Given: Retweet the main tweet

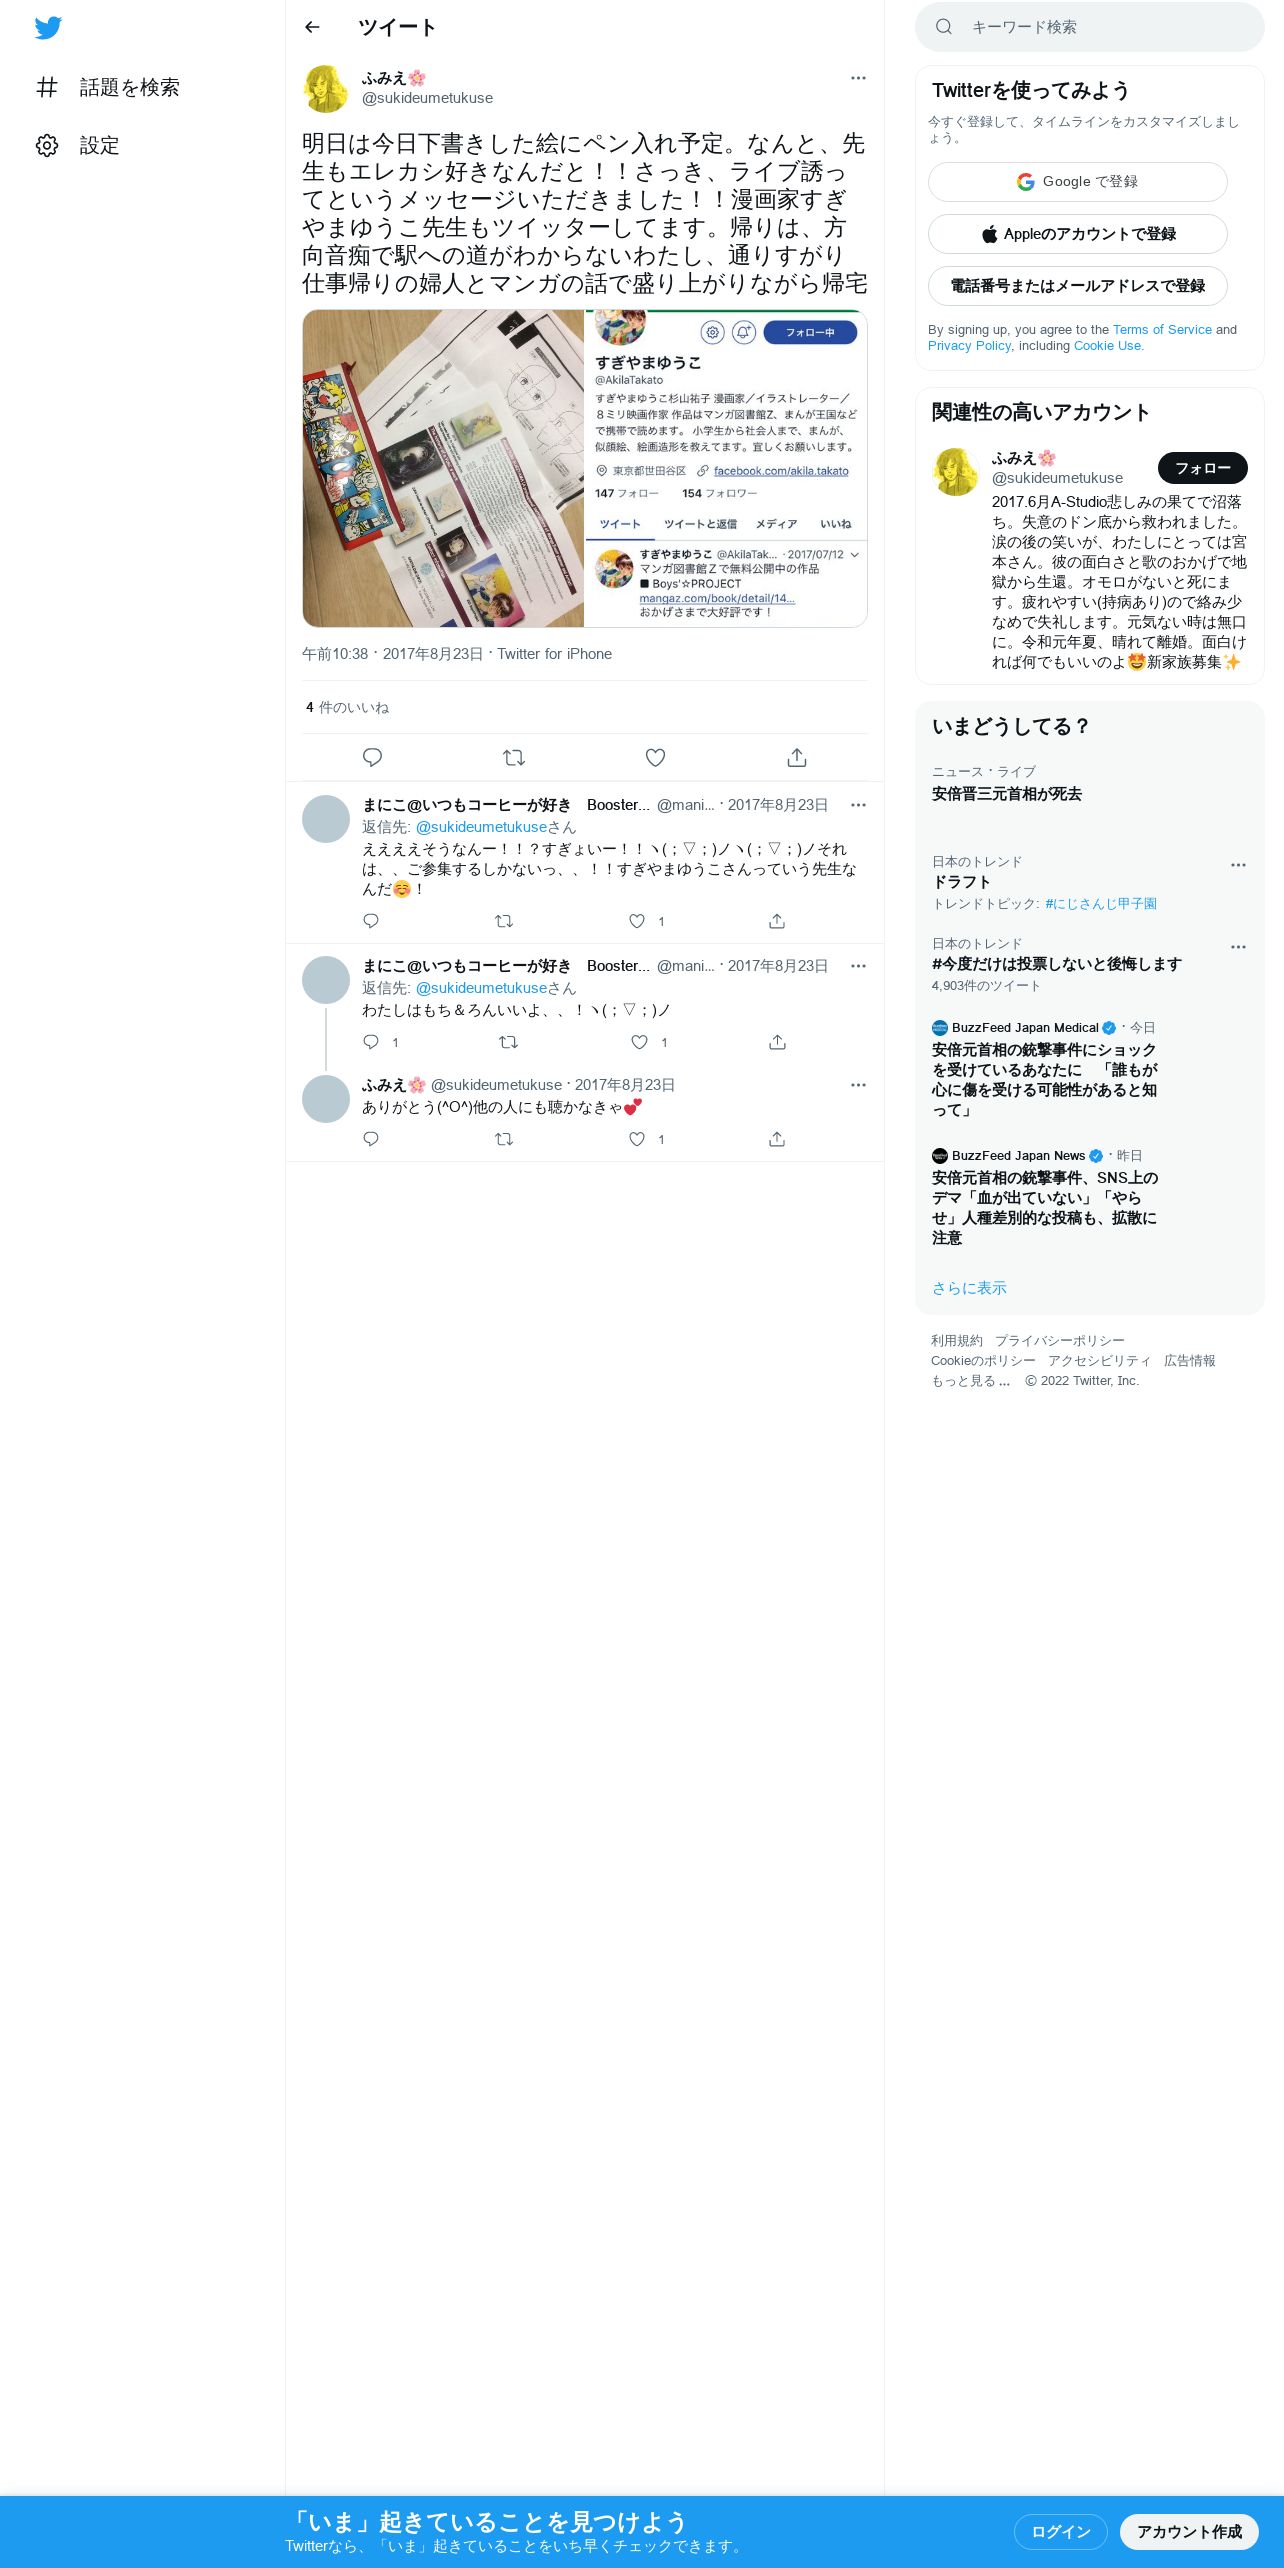Looking at the screenshot, I should [514, 757].
